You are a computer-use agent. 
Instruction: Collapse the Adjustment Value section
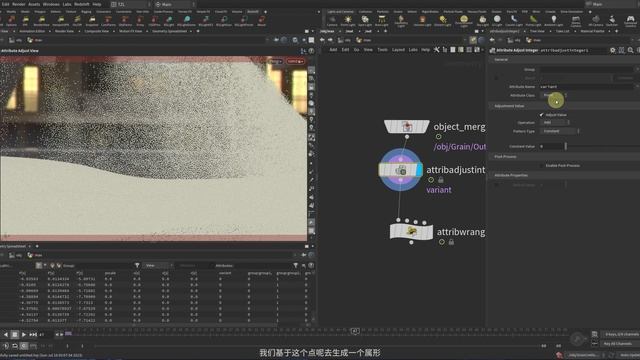[509, 106]
